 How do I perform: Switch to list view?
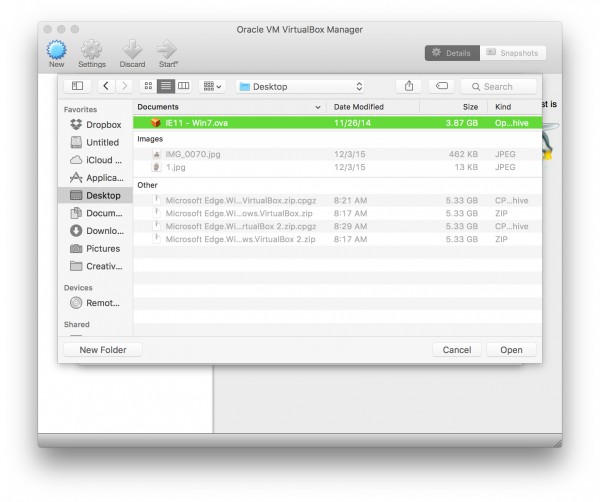click(x=166, y=86)
